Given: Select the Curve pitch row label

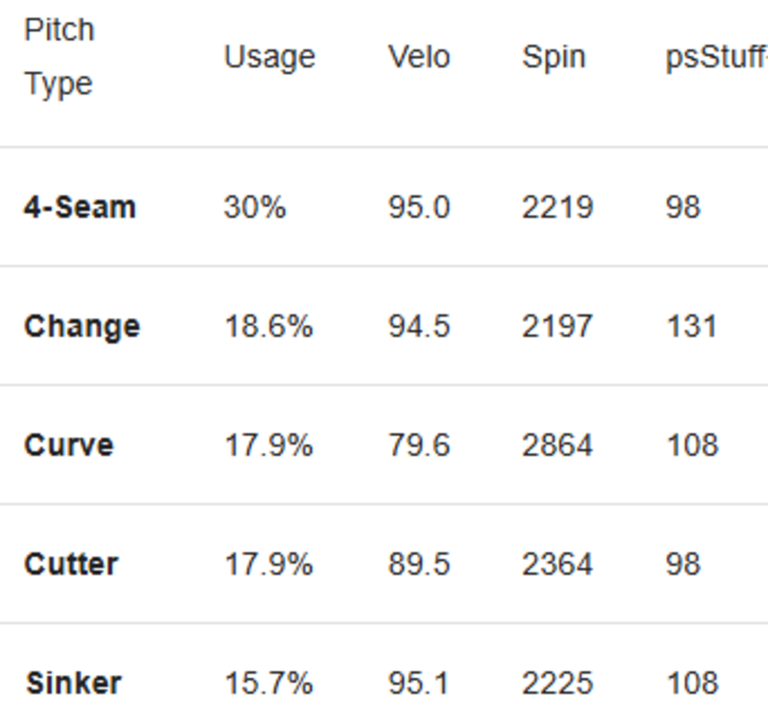Looking at the screenshot, I should (x=69, y=445).
